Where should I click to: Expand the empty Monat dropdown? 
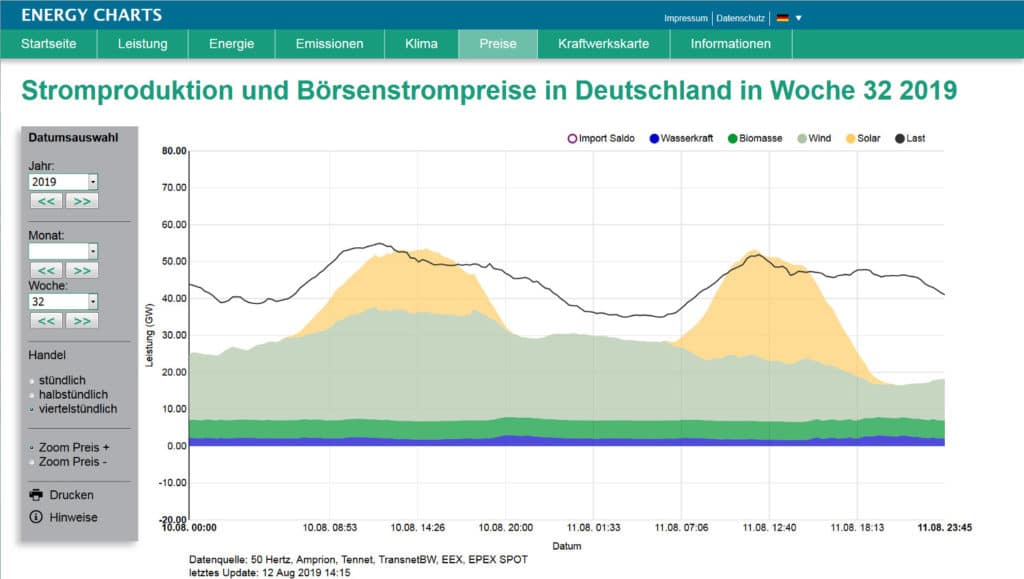pyautogui.click(x=64, y=251)
